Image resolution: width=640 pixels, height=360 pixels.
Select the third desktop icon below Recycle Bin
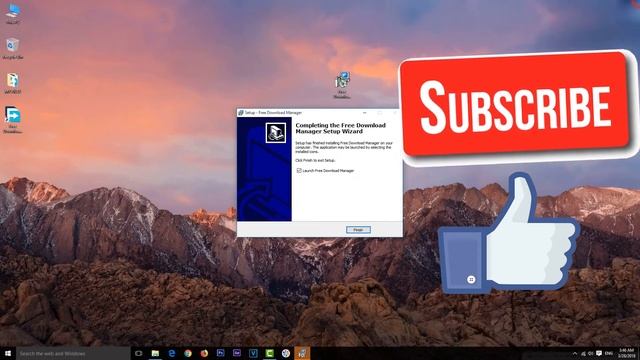[x=13, y=83]
